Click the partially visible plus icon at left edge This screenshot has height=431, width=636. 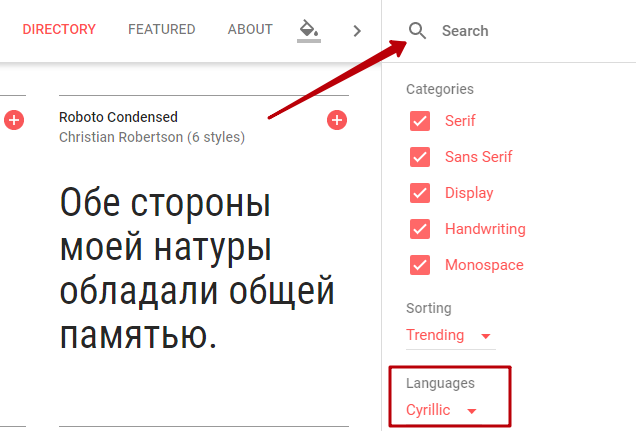(13, 121)
